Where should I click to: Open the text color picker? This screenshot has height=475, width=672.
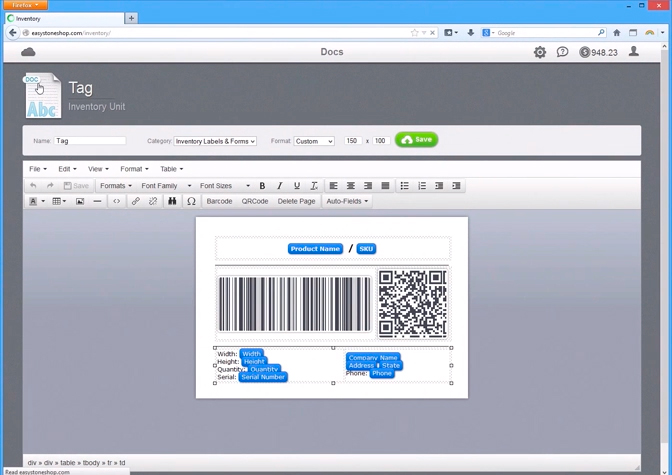(x=35, y=201)
